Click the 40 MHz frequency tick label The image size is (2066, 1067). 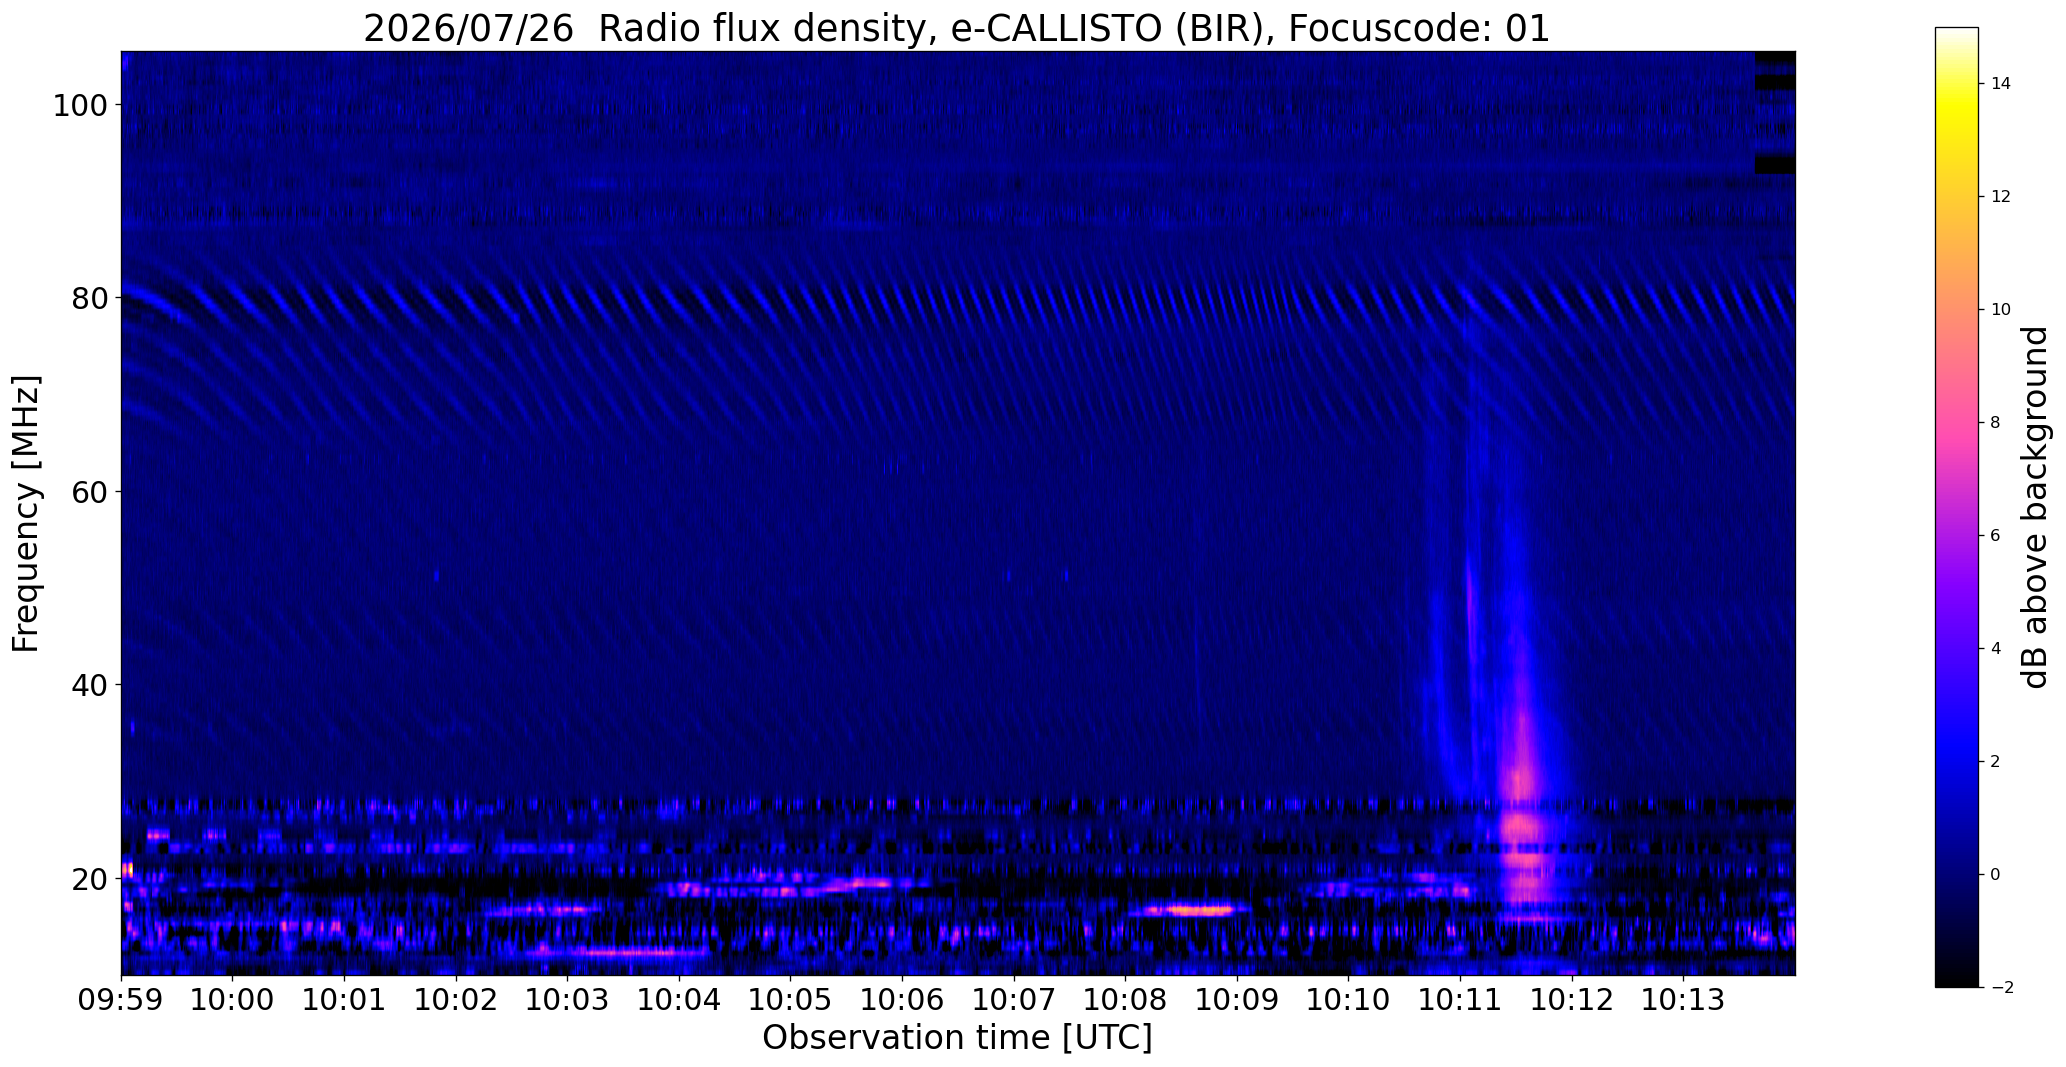pos(90,685)
